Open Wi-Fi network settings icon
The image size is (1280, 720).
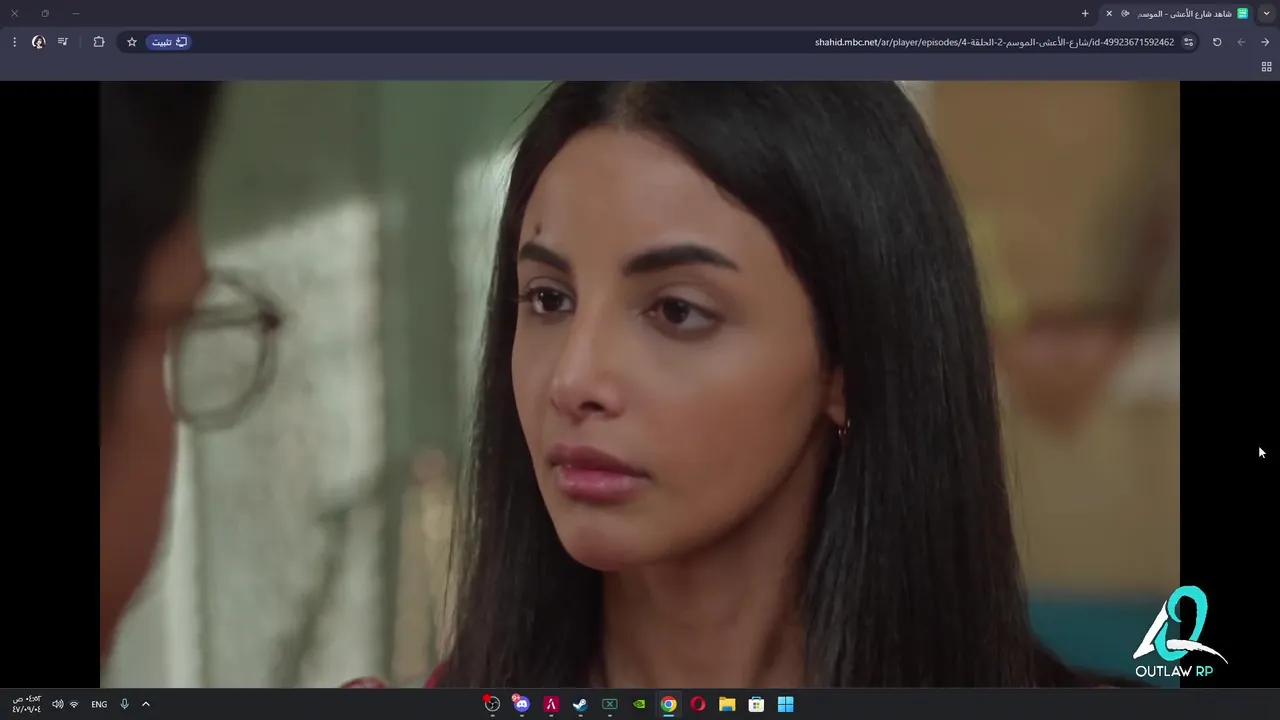[74, 704]
